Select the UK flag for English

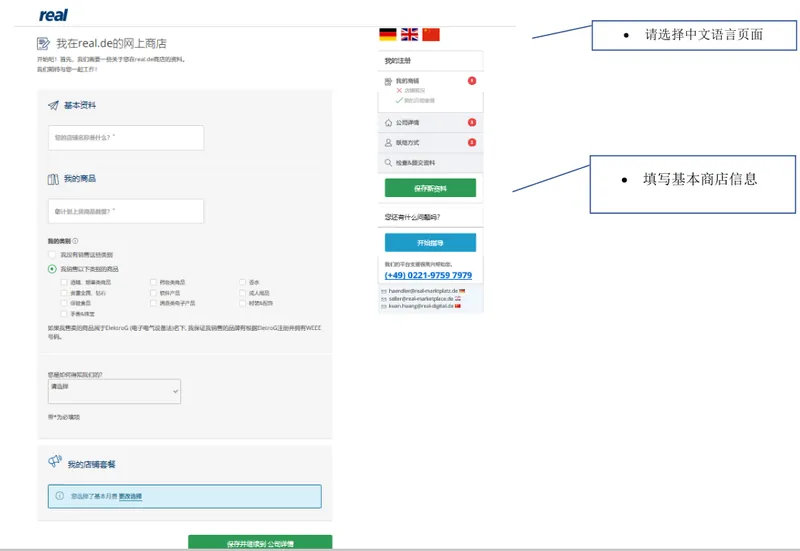409,34
